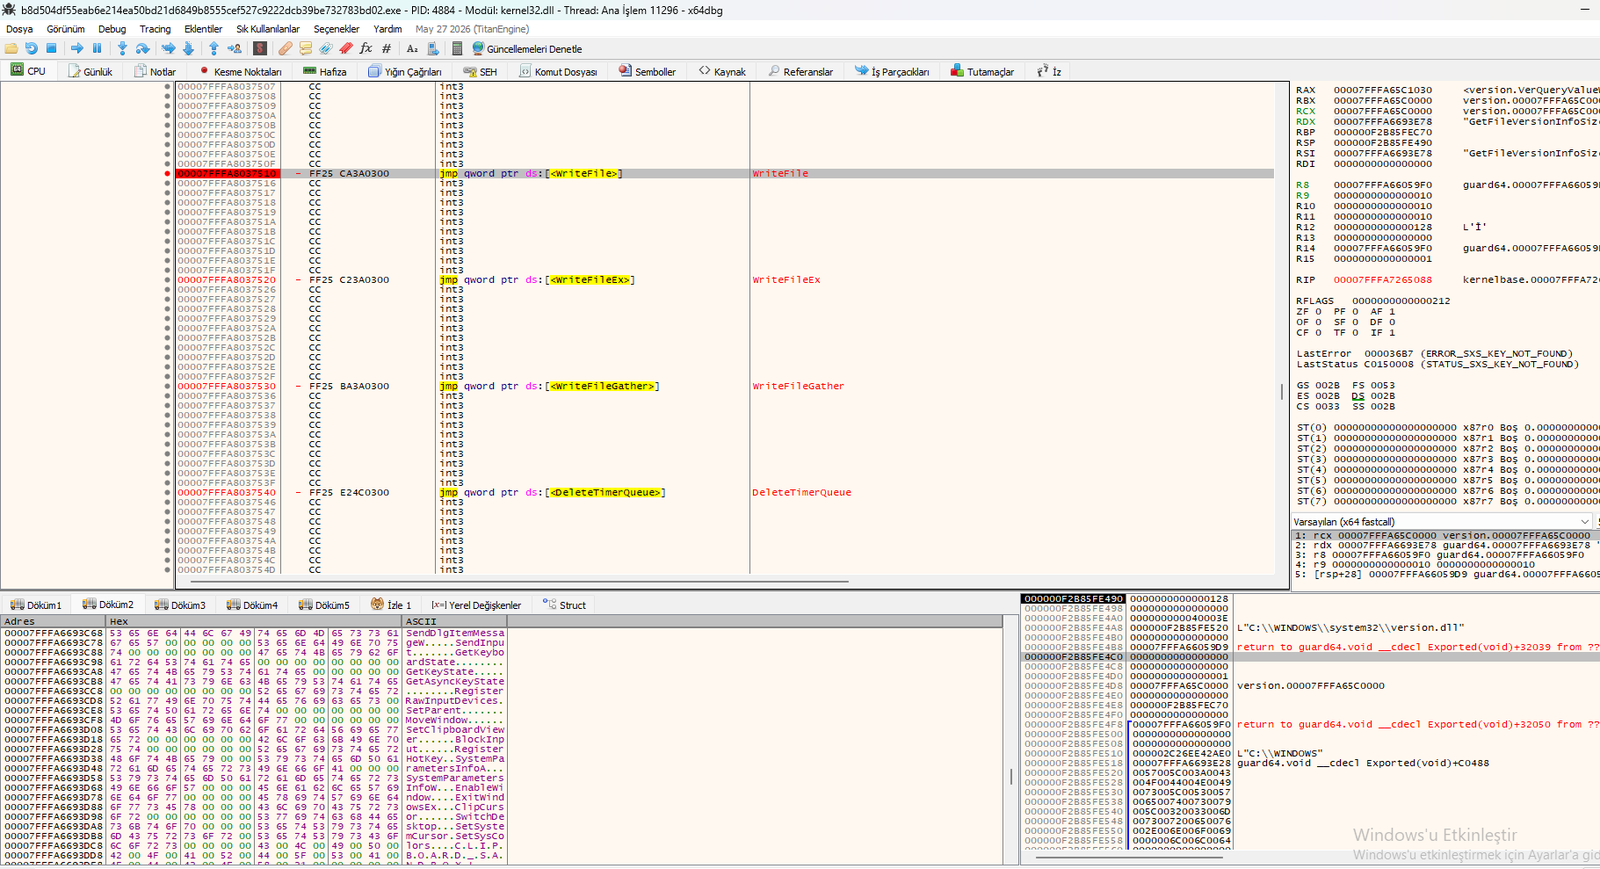Screen dimensions: 1600x869
Task: Click the open file folder icon
Action: coord(11,48)
